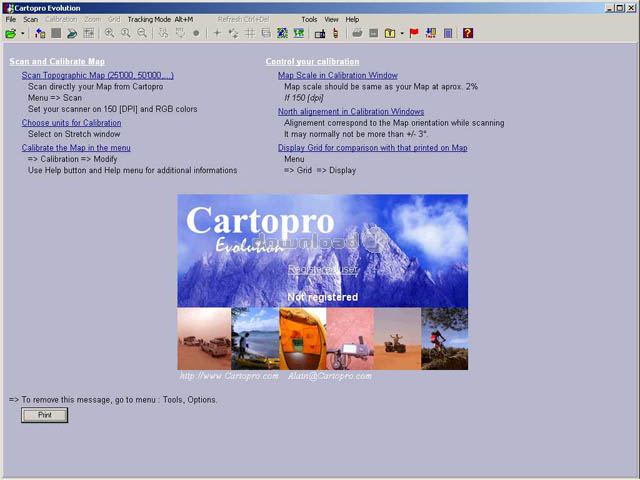Click the green open folder icon
Screen dimensions: 640x480
pyautogui.click(x=11, y=33)
